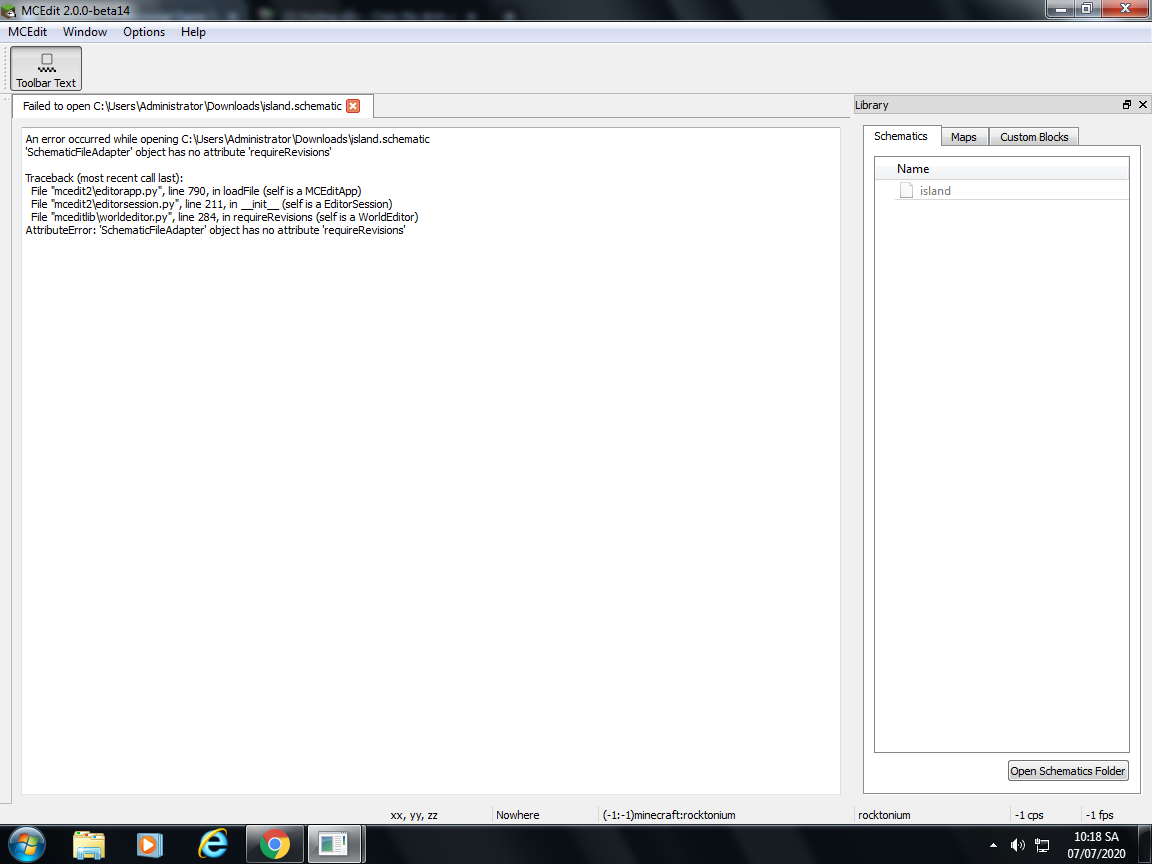1152x864 pixels.
Task: Click the MCEdit title bar app icon
Action: [x=9, y=10]
